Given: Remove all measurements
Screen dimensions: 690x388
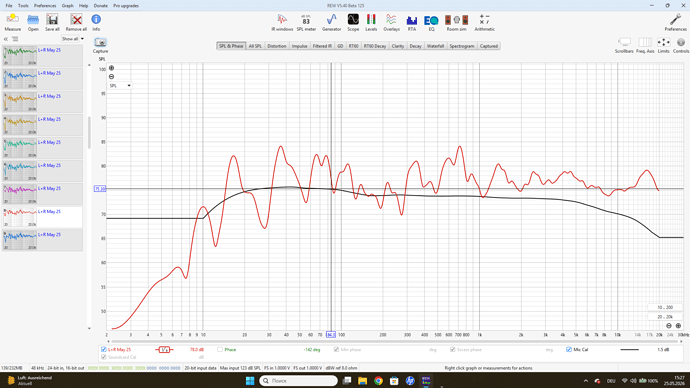Looking at the screenshot, I should 76,22.
